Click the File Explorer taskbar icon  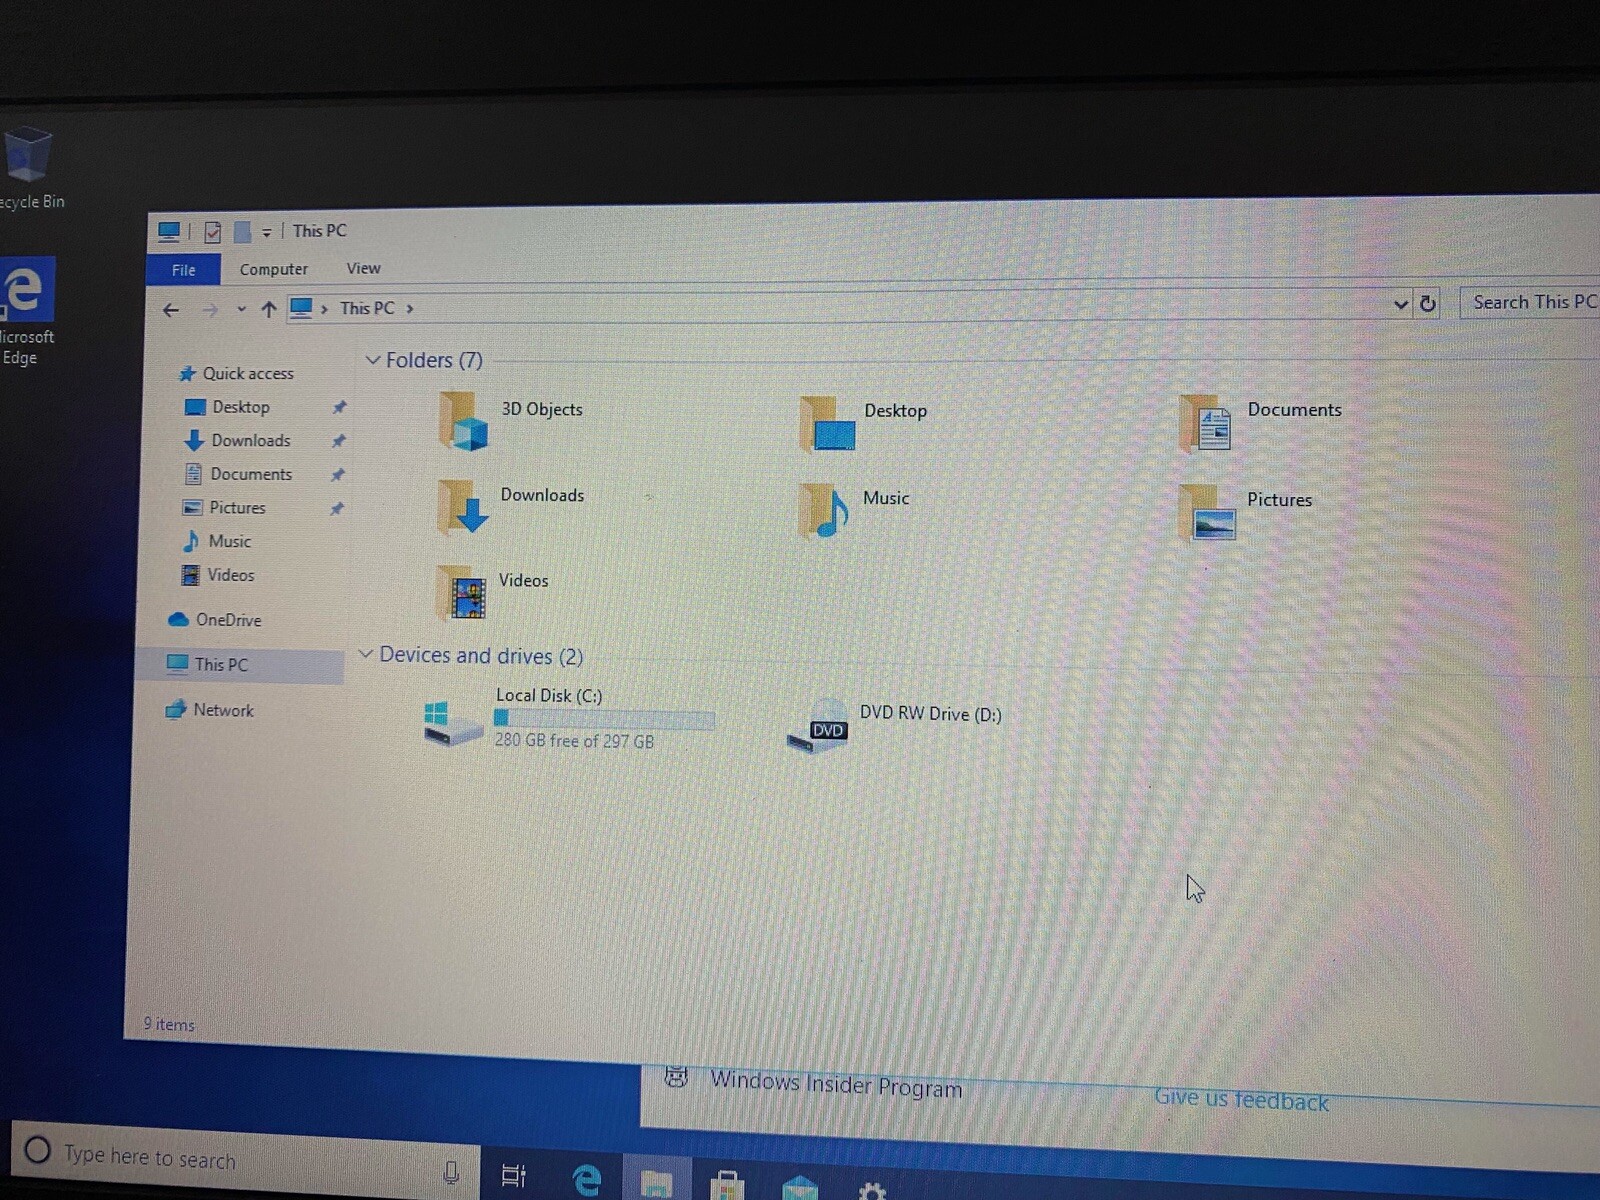(x=657, y=1183)
